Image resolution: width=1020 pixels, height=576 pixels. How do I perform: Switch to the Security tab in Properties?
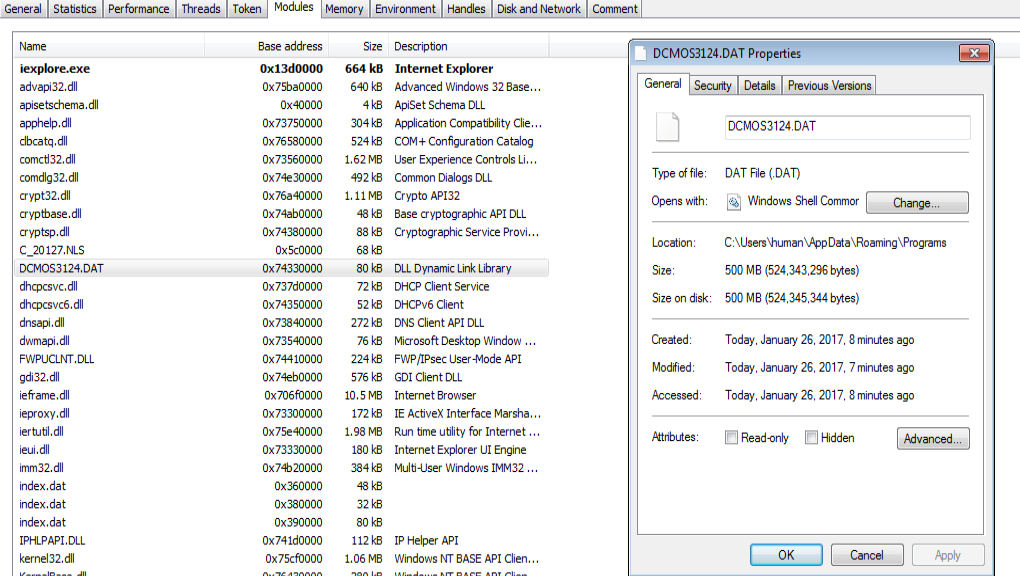click(712, 86)
